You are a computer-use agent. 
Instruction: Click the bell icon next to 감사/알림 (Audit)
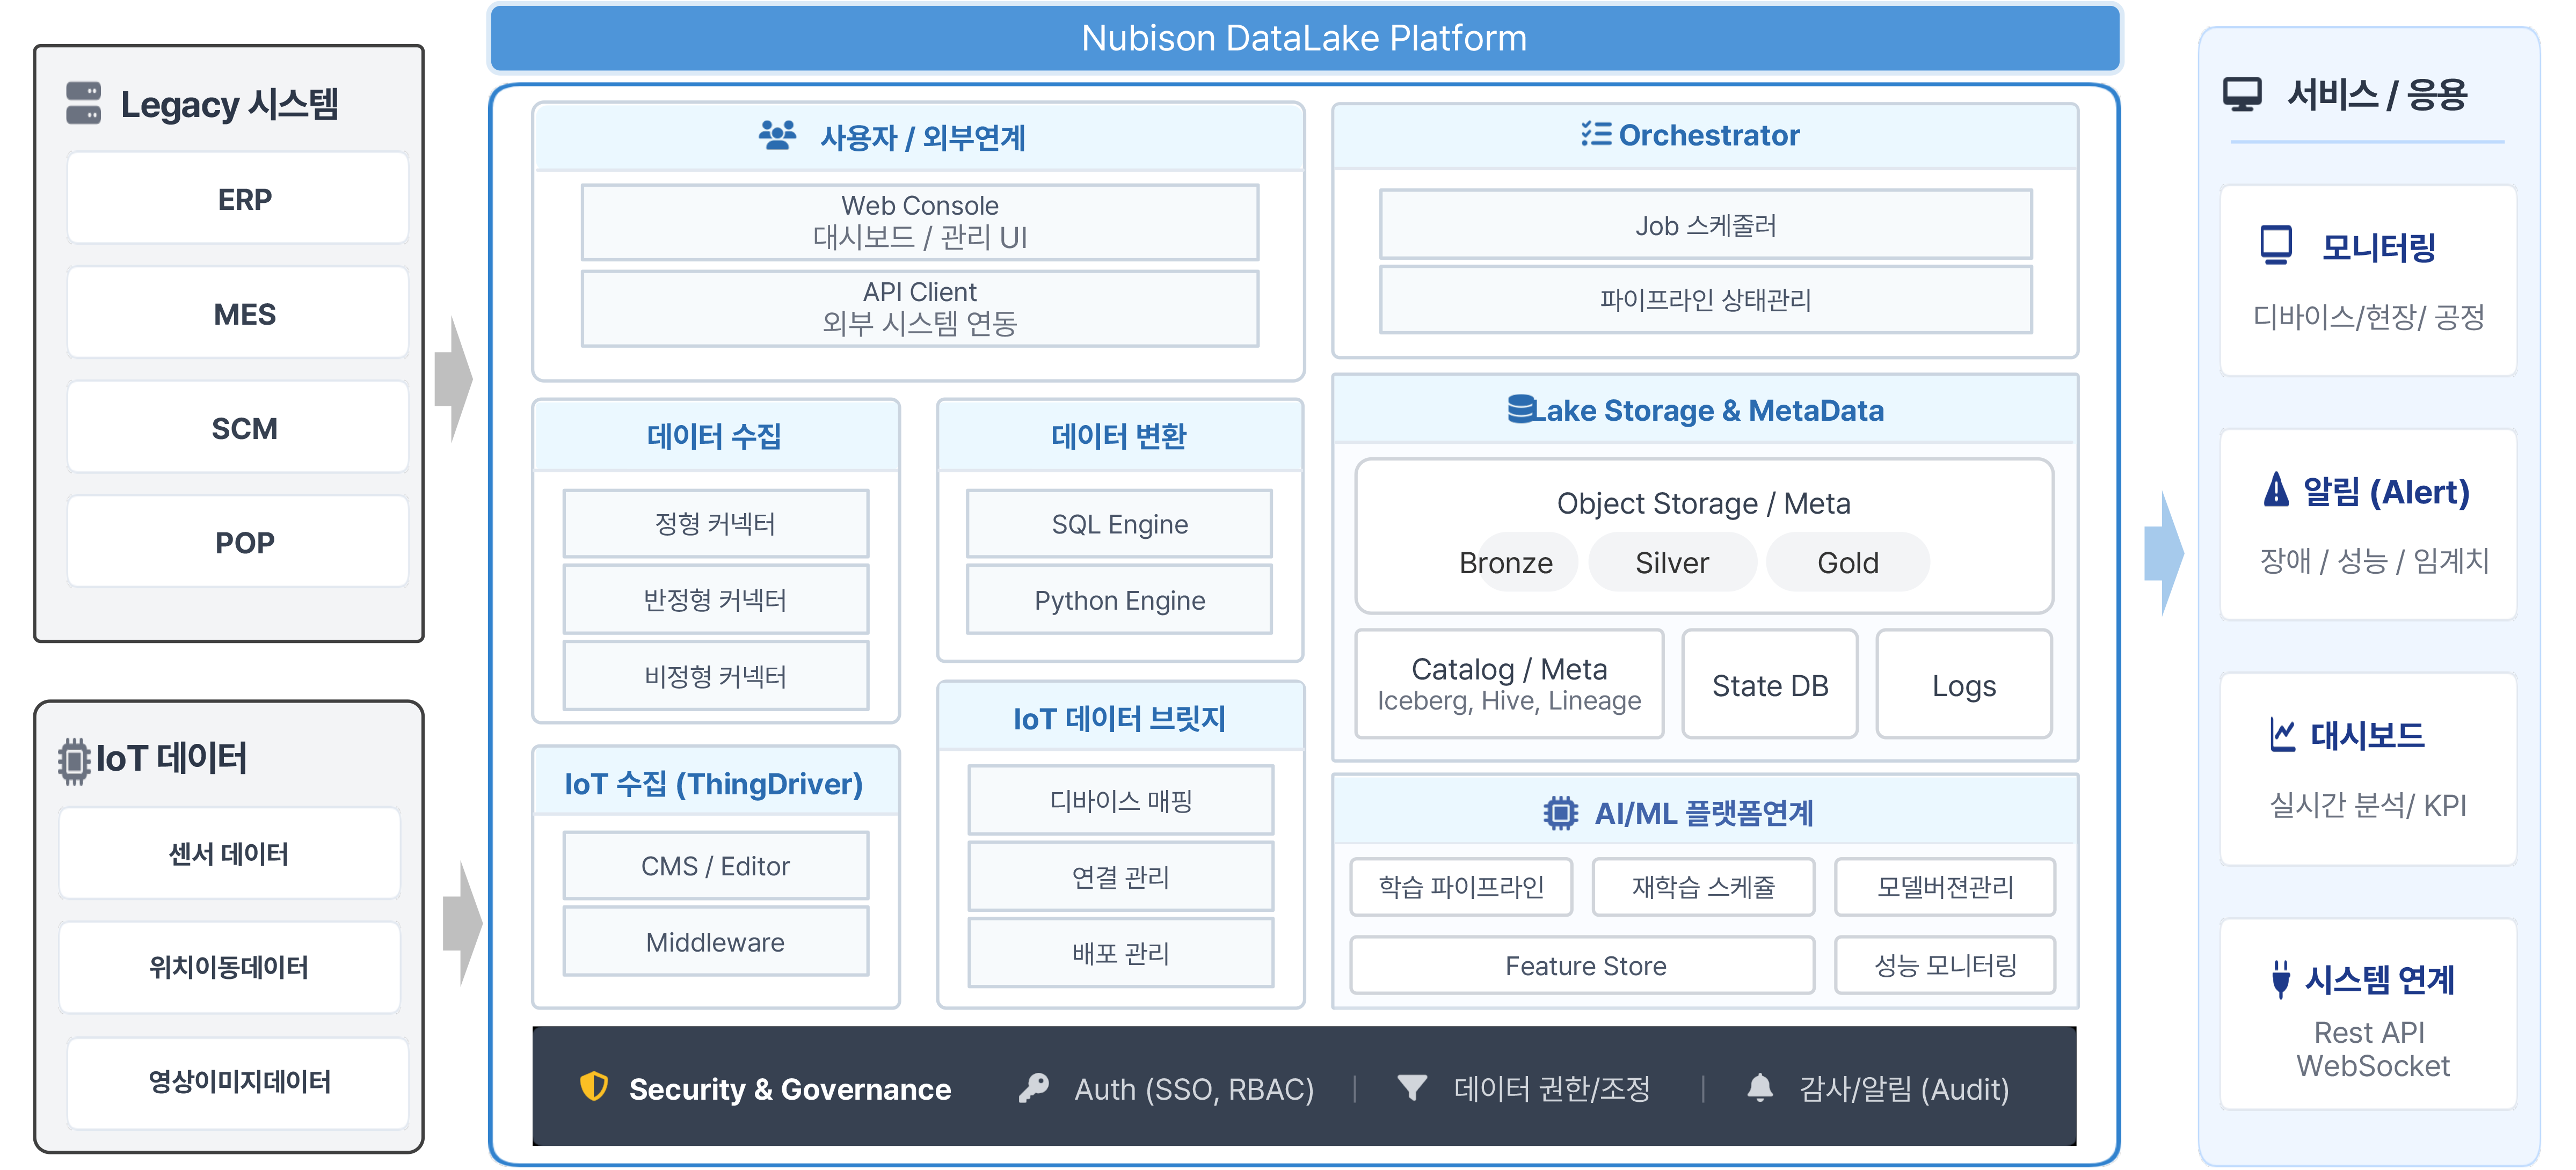(x=1759, y=1087)
